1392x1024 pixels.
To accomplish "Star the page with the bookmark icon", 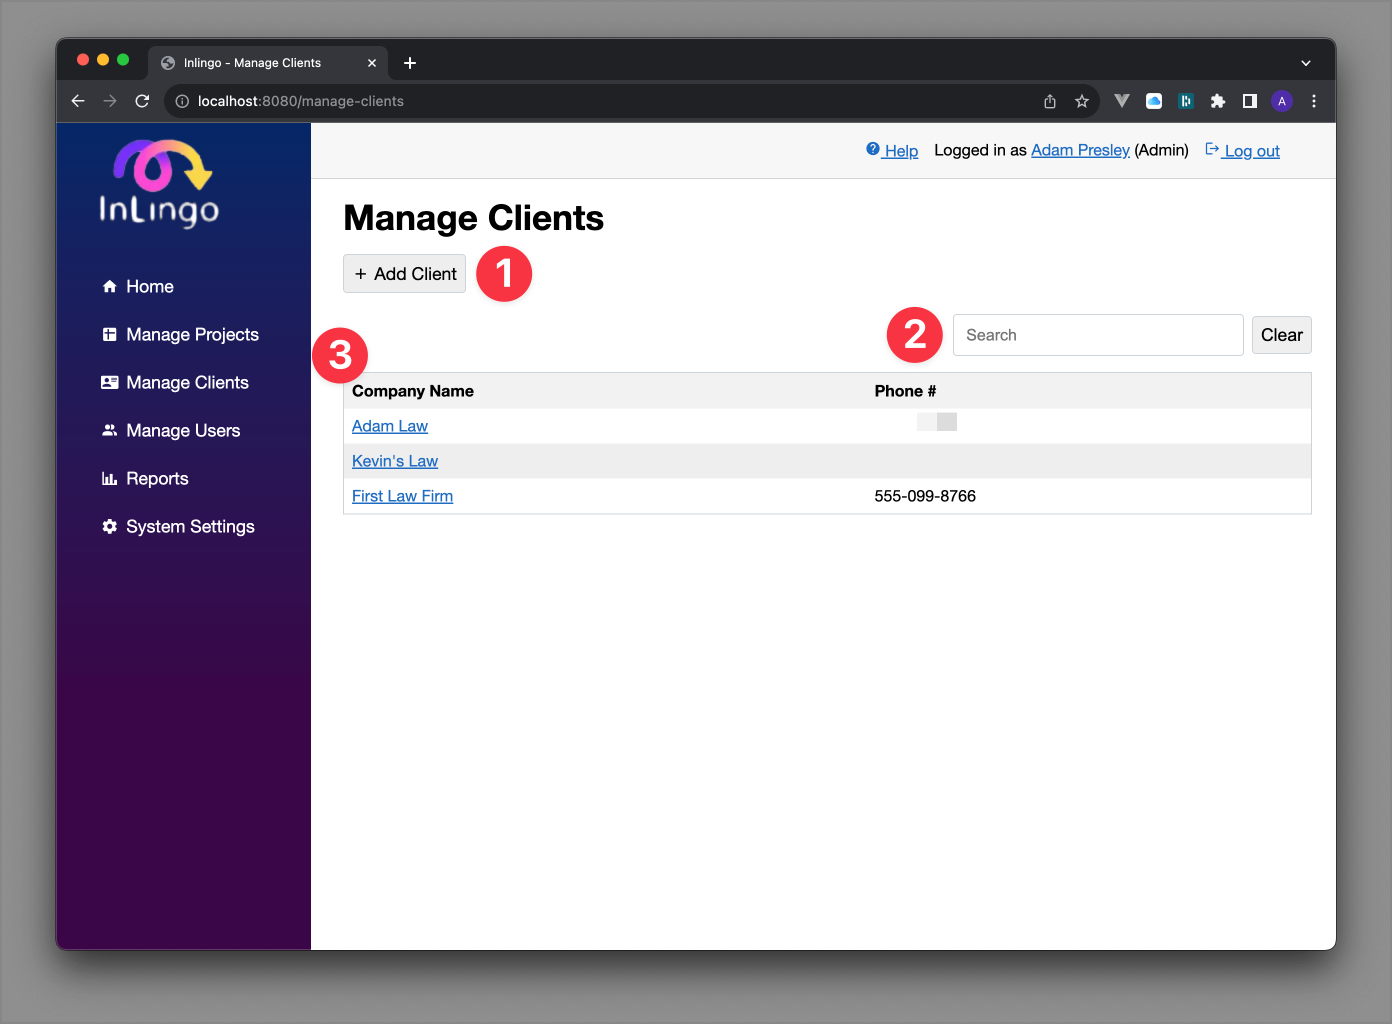I will [1081, 101].
